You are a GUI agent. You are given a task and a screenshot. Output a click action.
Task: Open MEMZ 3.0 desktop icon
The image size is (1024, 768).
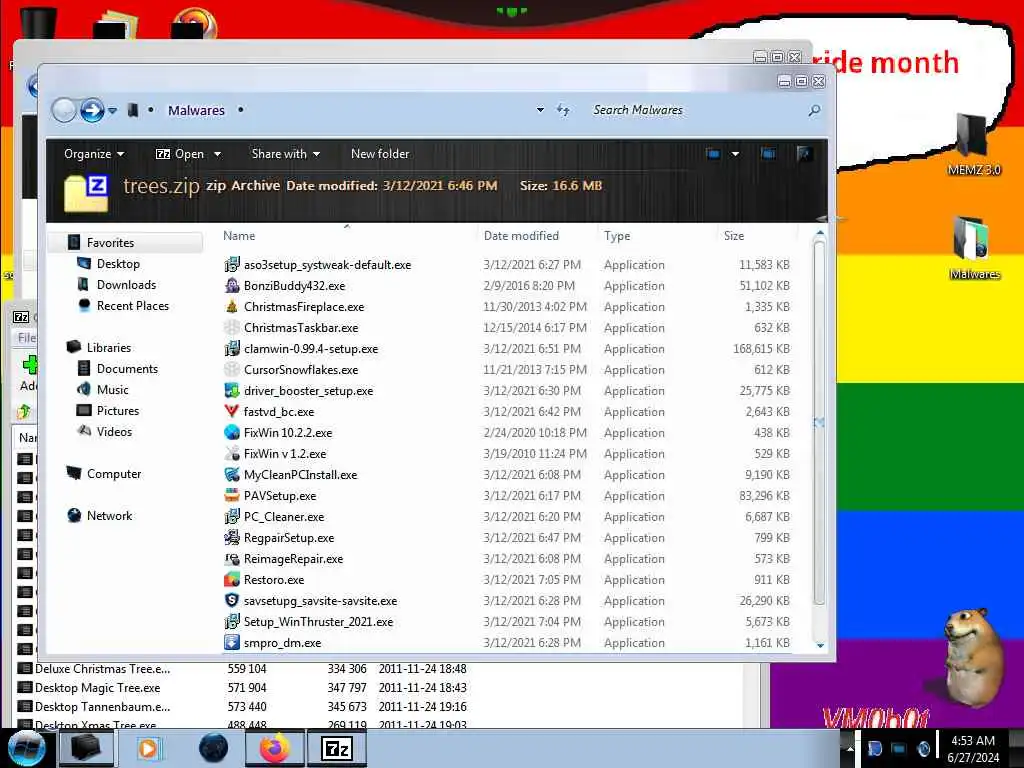tap(973, 145)
